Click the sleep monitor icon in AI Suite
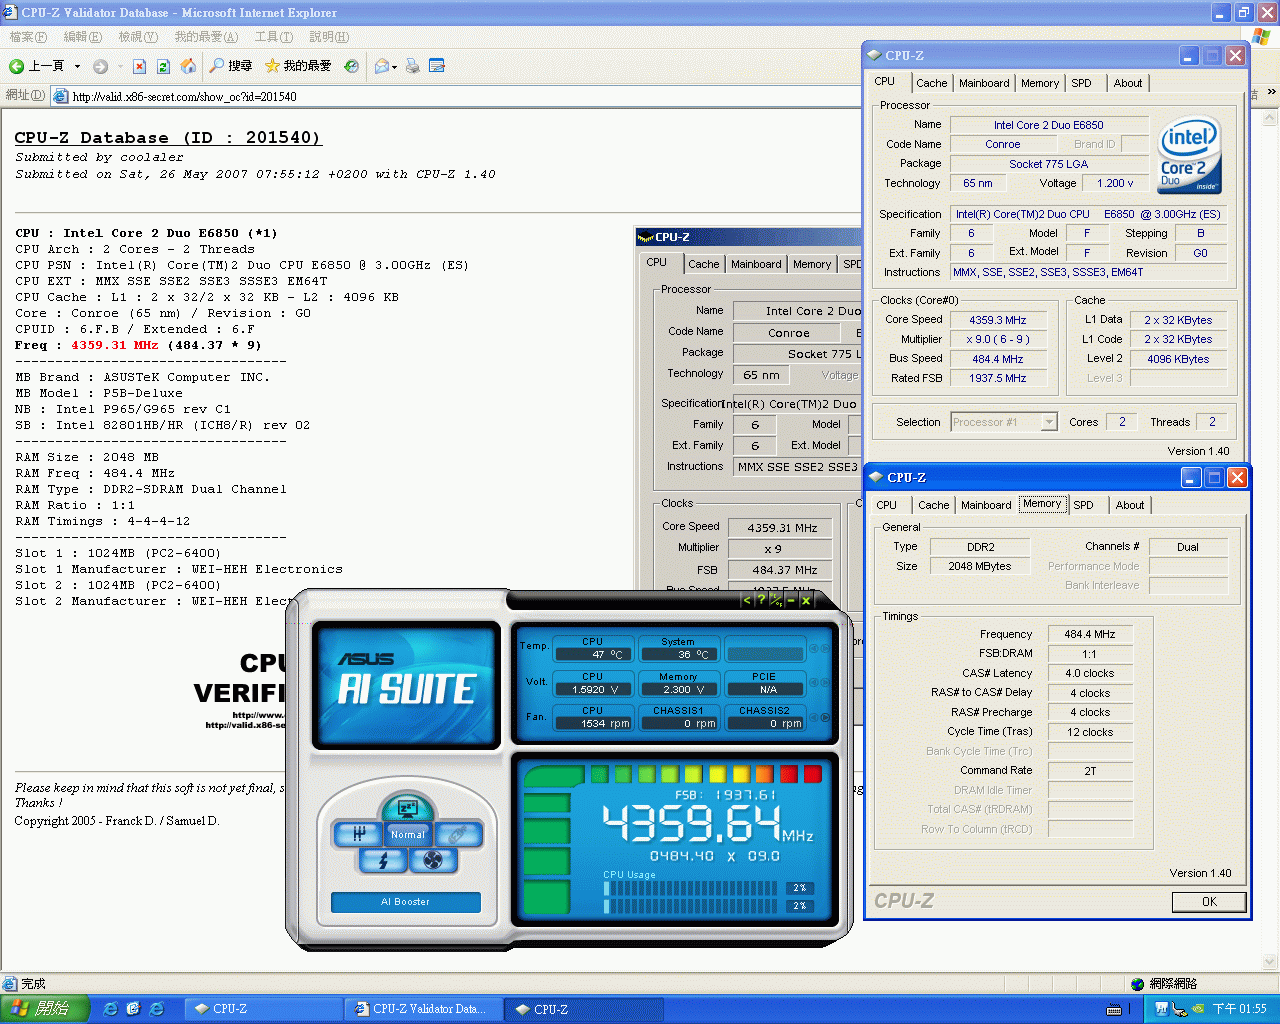Image resolution: width=1280 pixels, height=1024 pixels. coord(407,808)
